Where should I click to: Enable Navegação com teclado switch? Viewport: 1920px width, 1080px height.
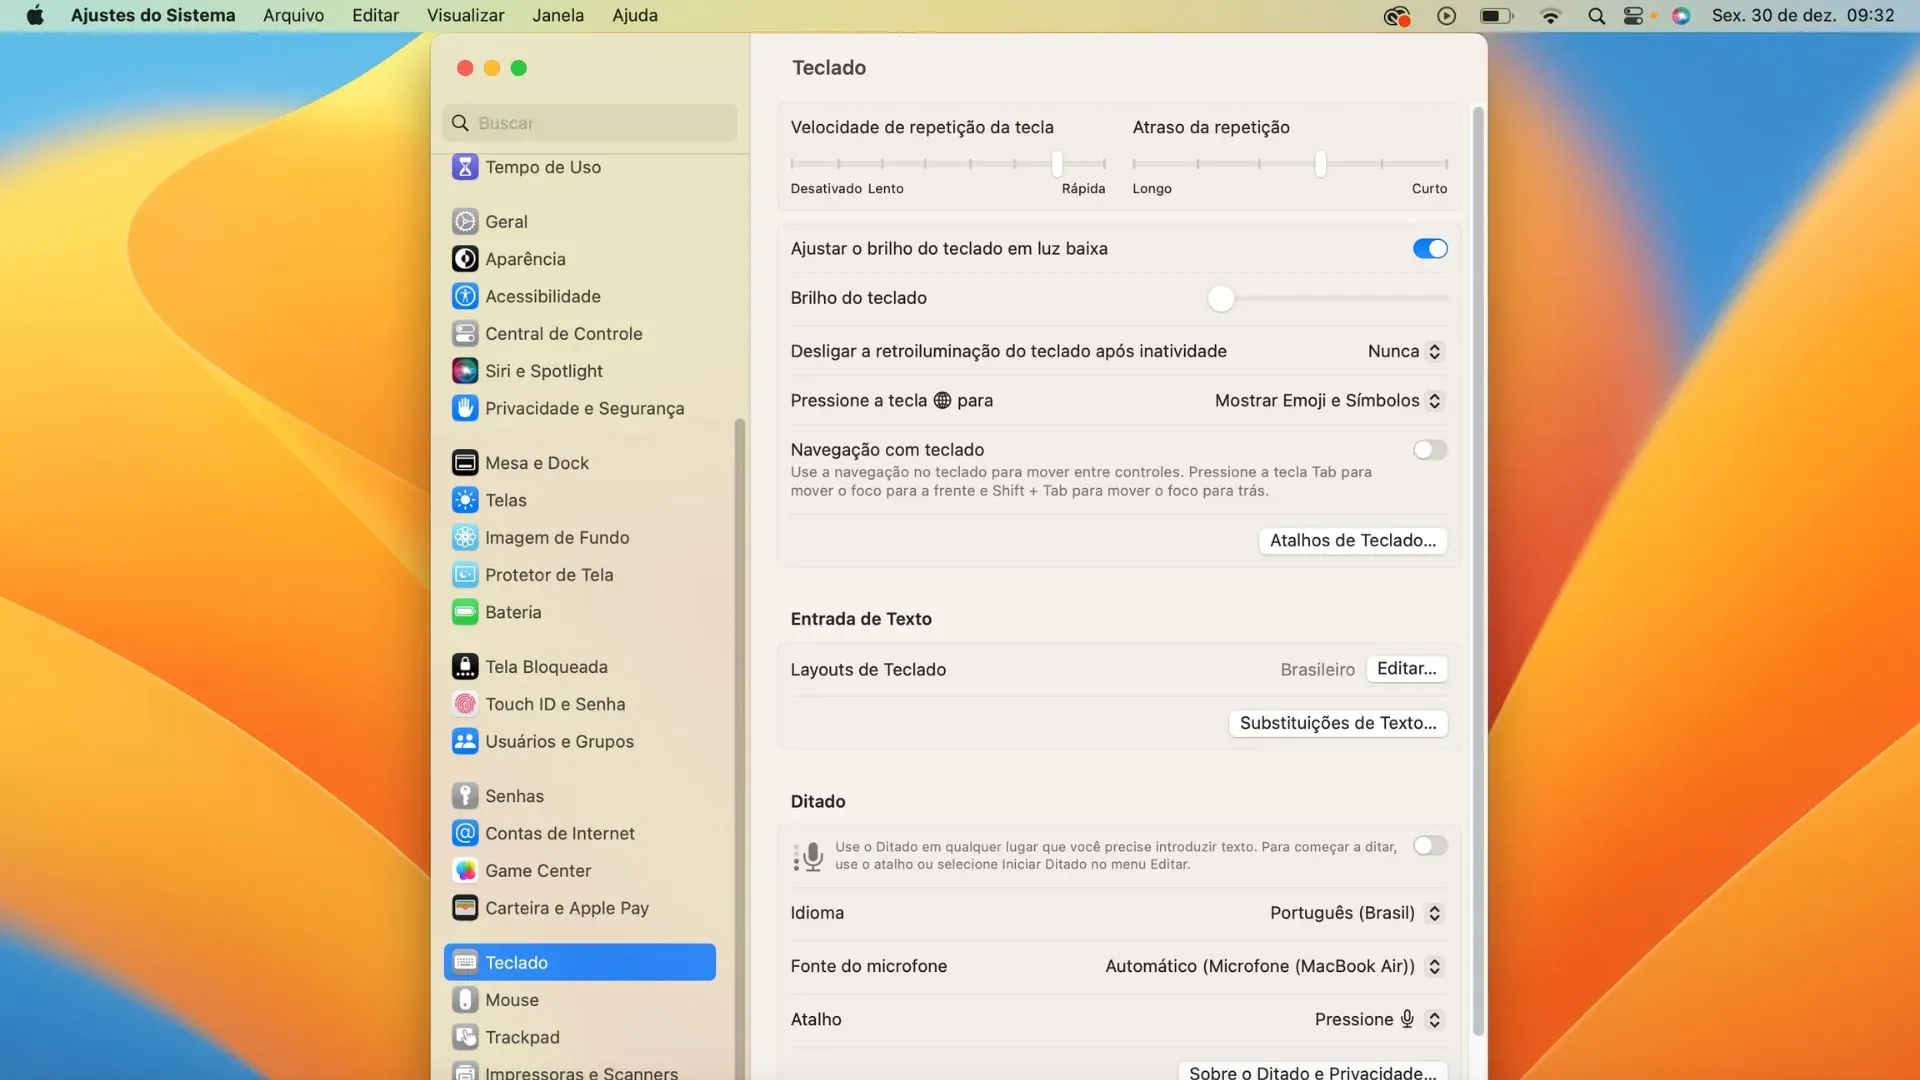tap(1429, 450)
